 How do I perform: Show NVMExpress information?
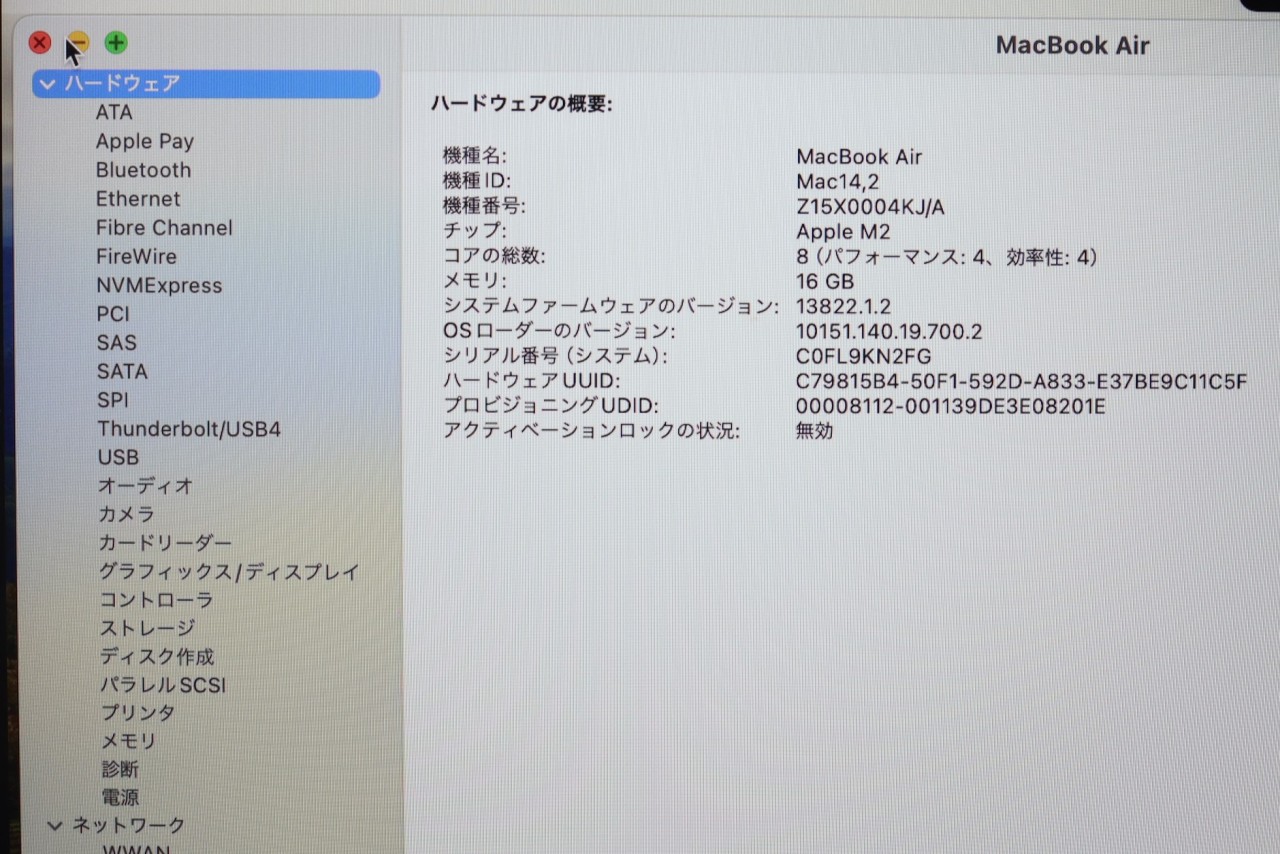(159, 285)
